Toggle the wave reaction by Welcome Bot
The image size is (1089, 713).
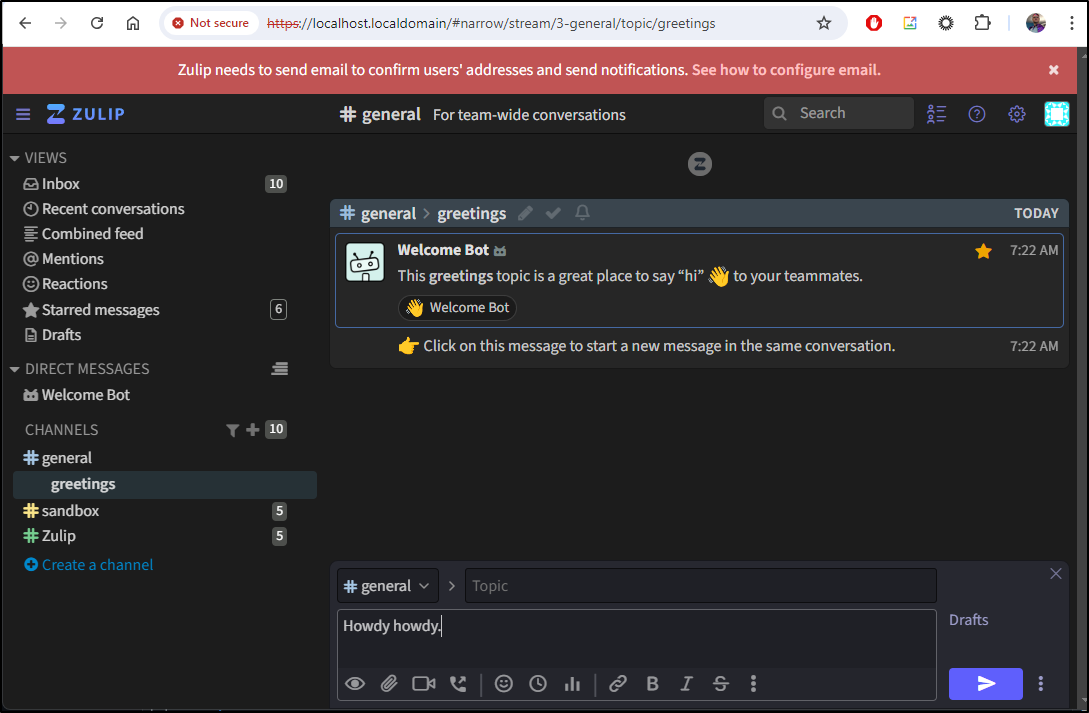coord(458,308)
